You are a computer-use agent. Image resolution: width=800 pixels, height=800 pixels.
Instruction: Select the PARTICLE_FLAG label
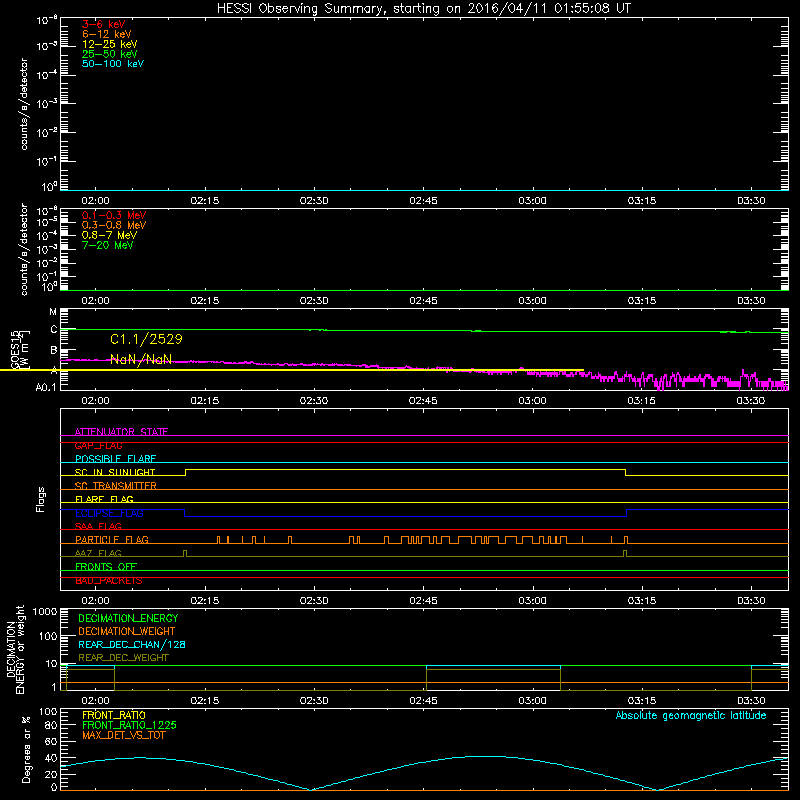pyautogui.click(x=112, y=539)
